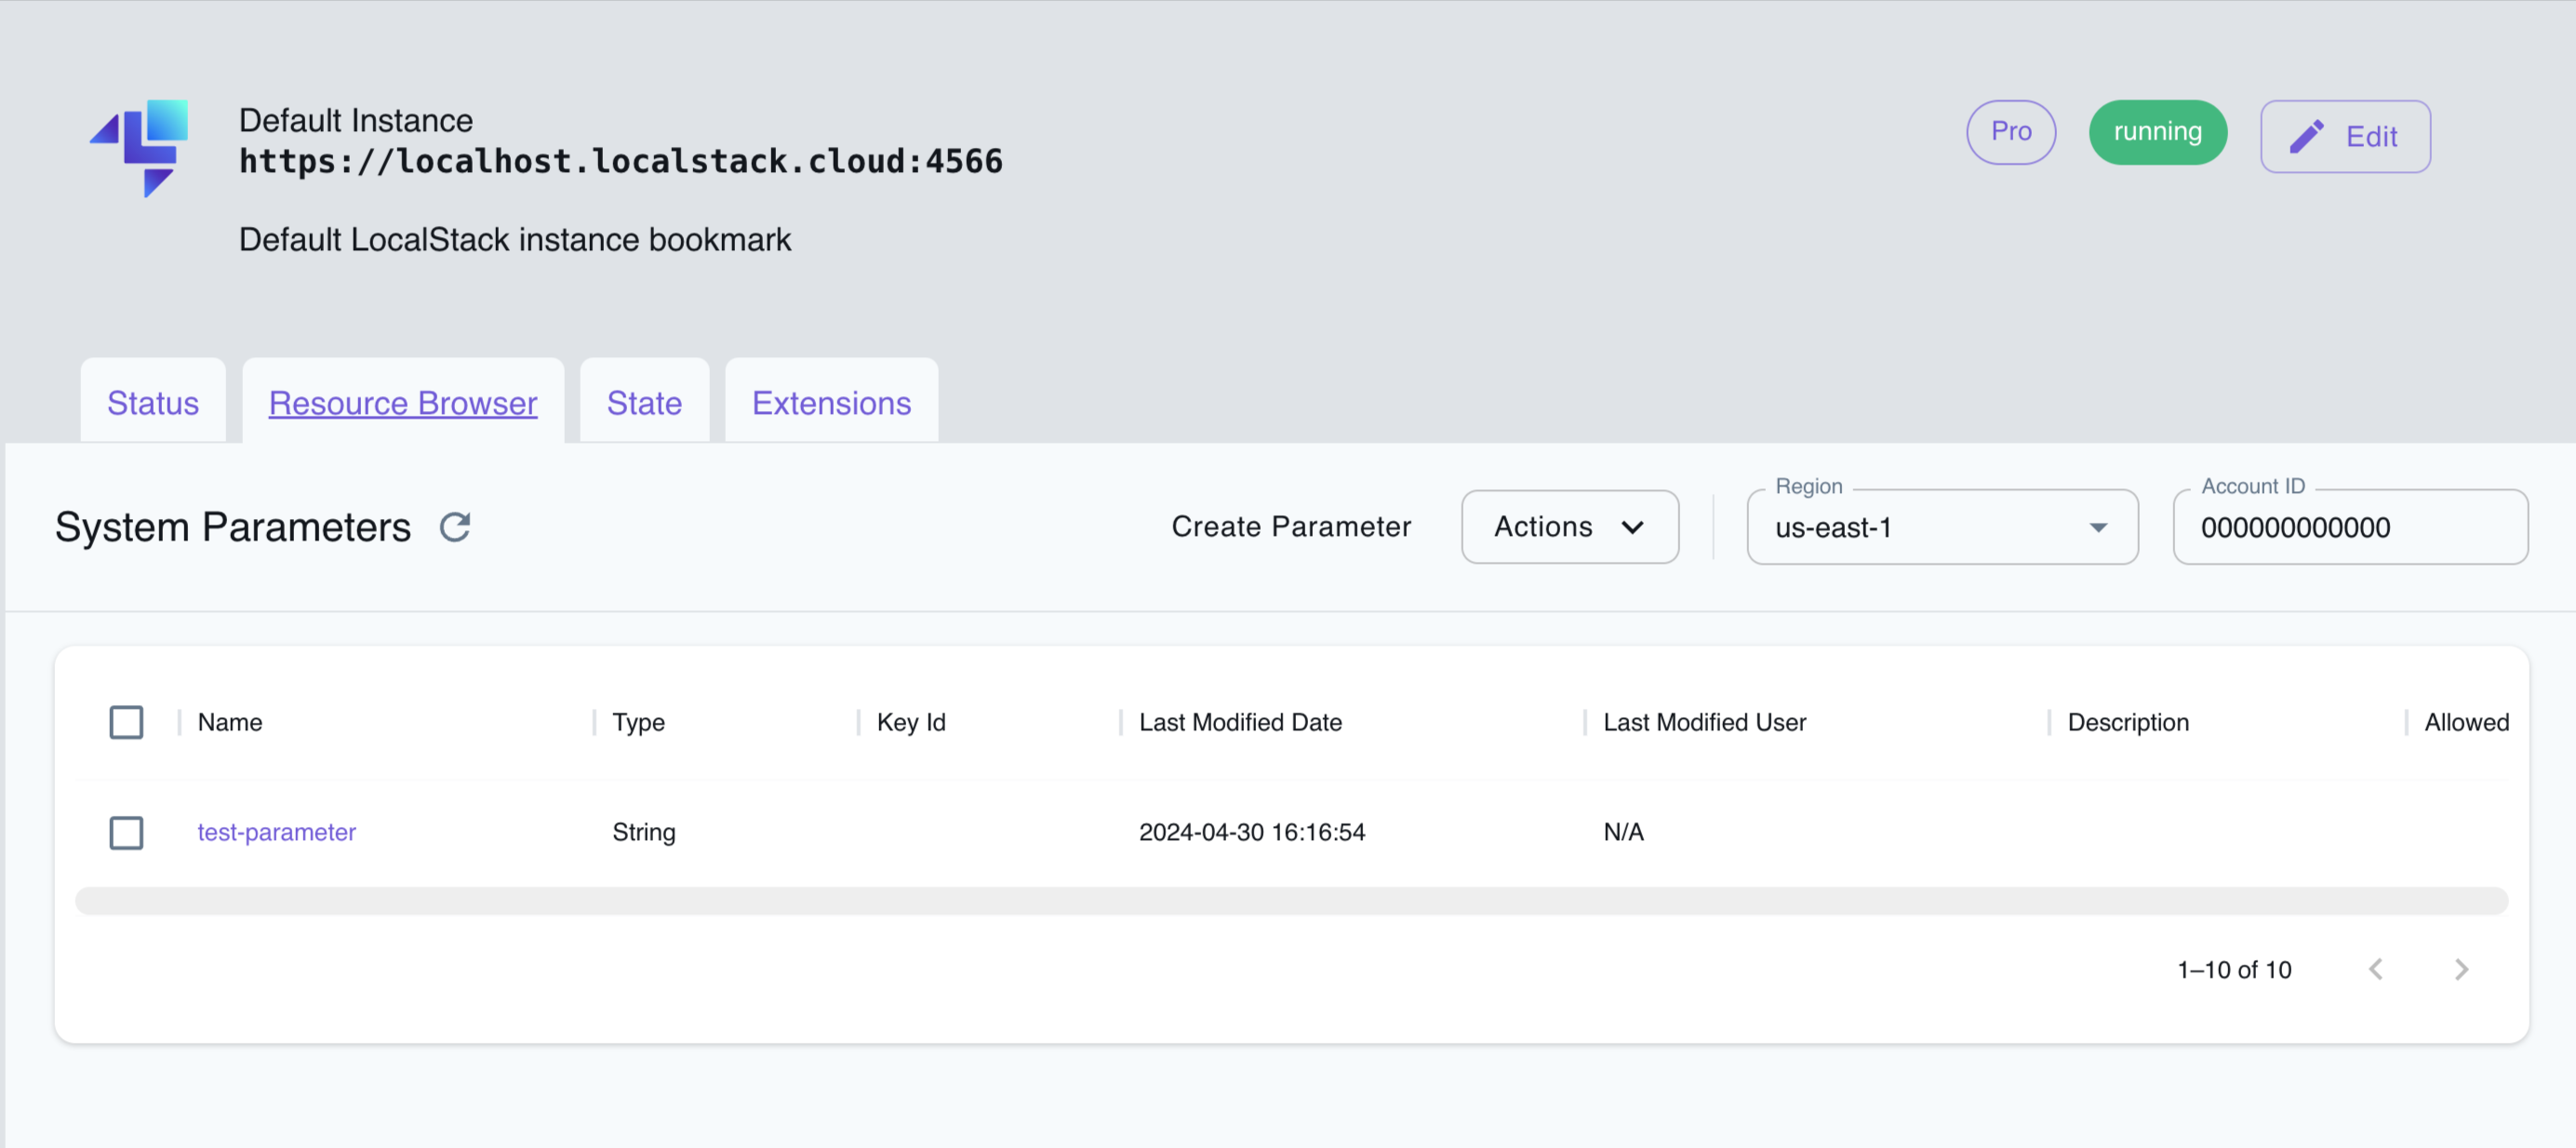The width and height of the screenshot is (2576, 1148).
Task: Click the pencil icon on the Edit button
Action: coord(2307,135)
